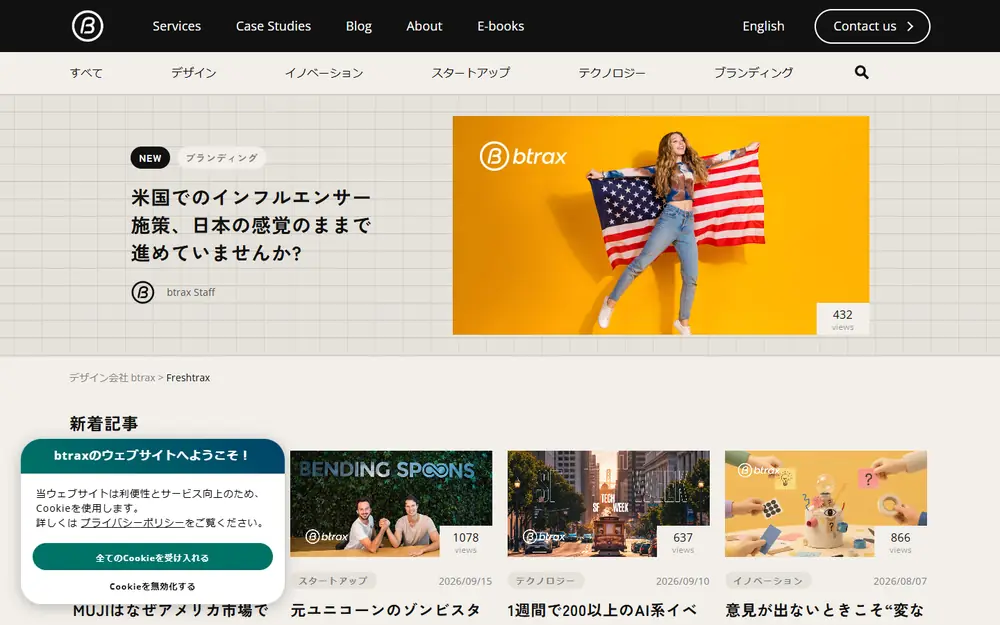Open Case Studies in top navigation
This screenshot has width=1000, height=625.
pyautogui.click(x=274, y=26)
